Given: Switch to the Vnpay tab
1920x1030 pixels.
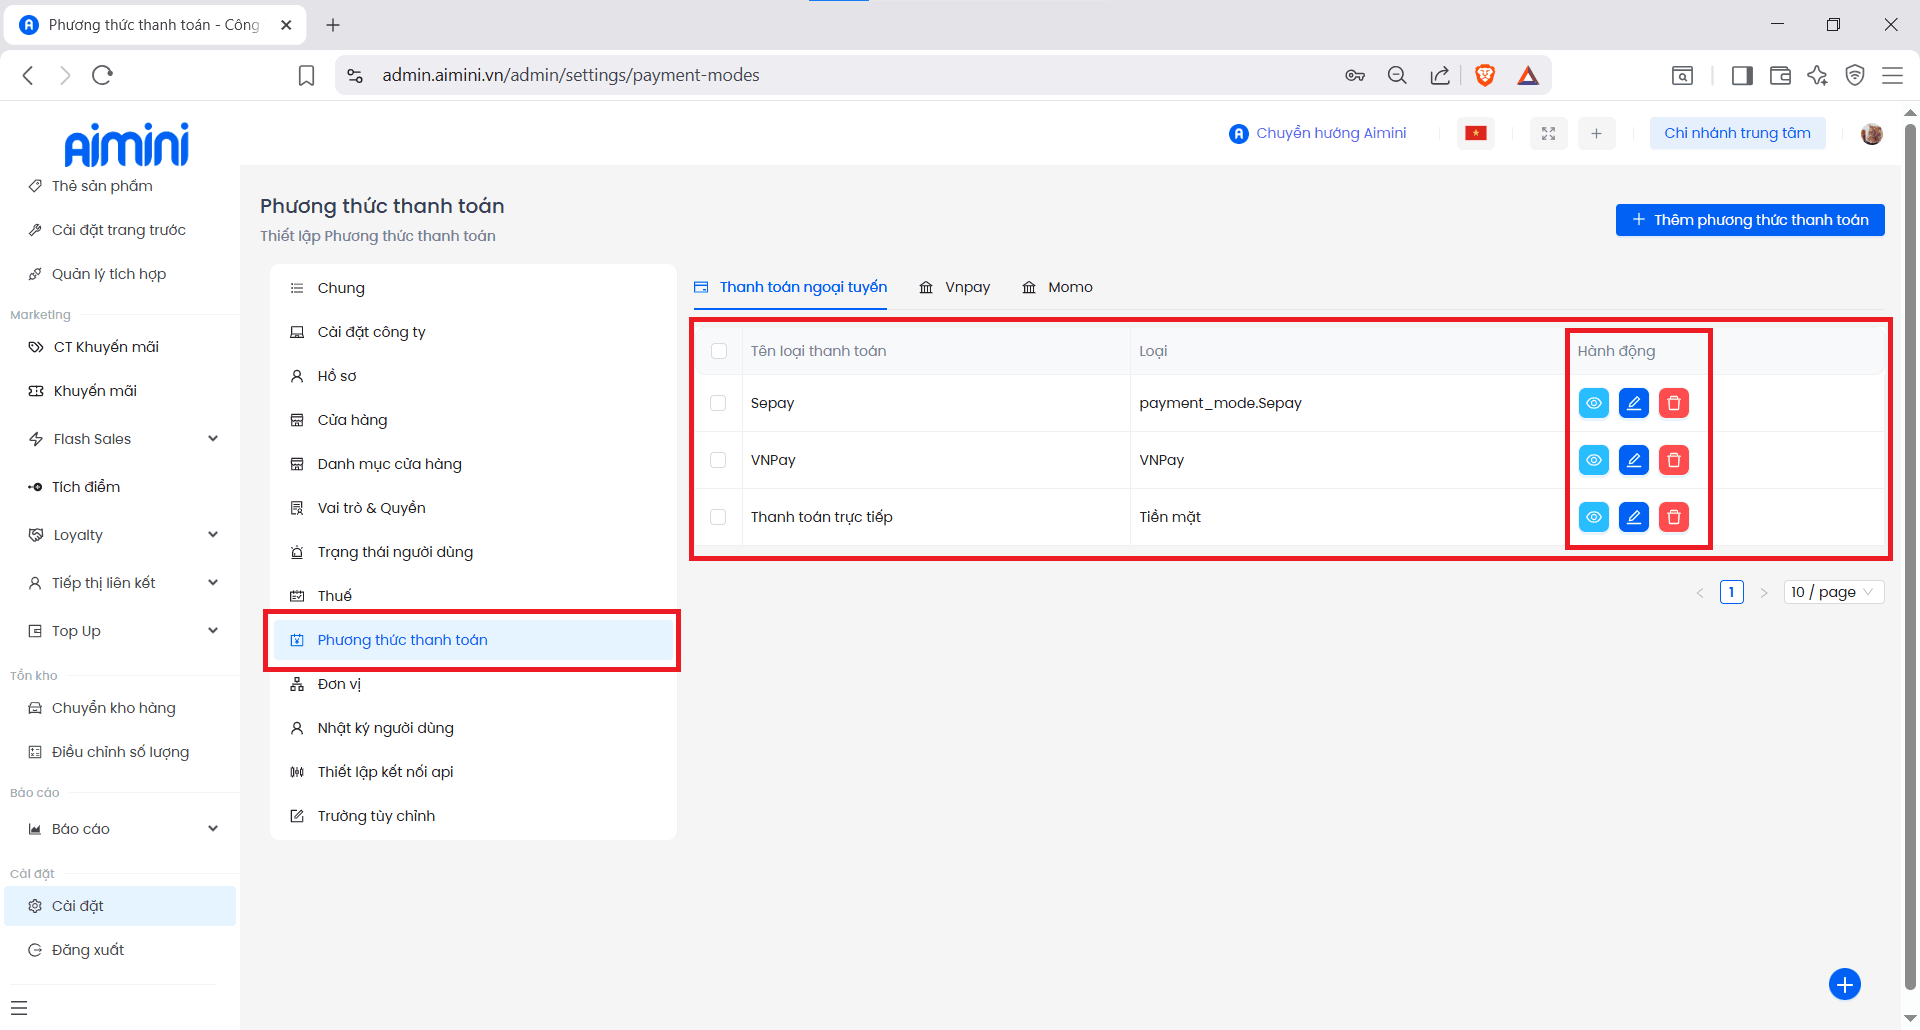Looking at the screenshot, I should pyautogui.click(x=955, y=287).
